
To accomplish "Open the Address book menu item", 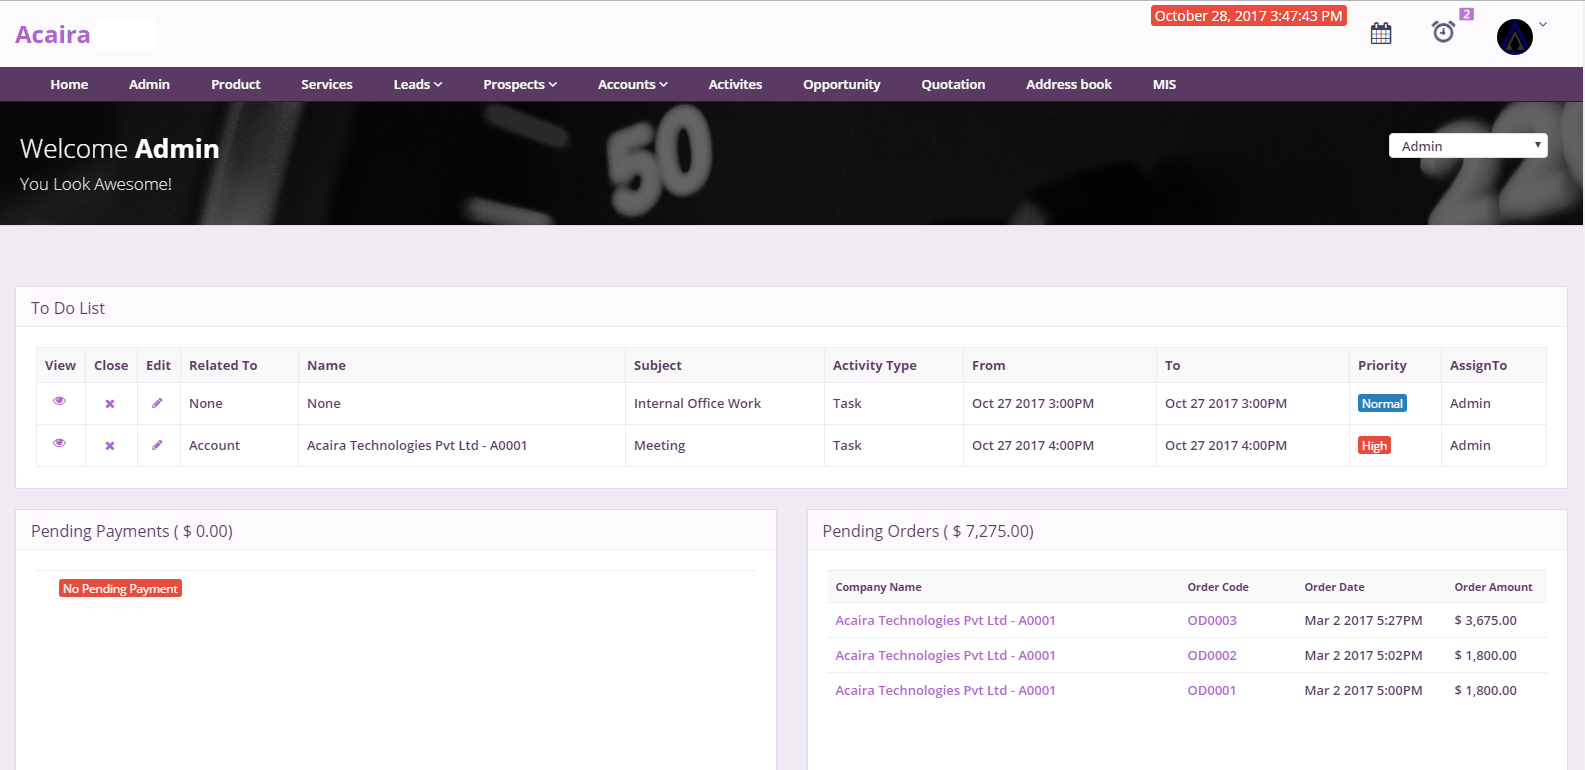I will 1068,85.
